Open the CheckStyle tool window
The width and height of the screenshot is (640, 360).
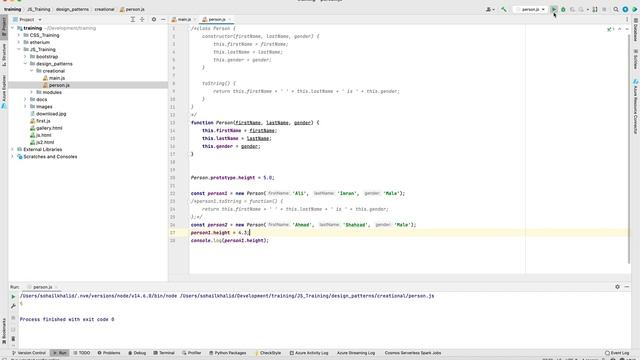coord(268,353)
